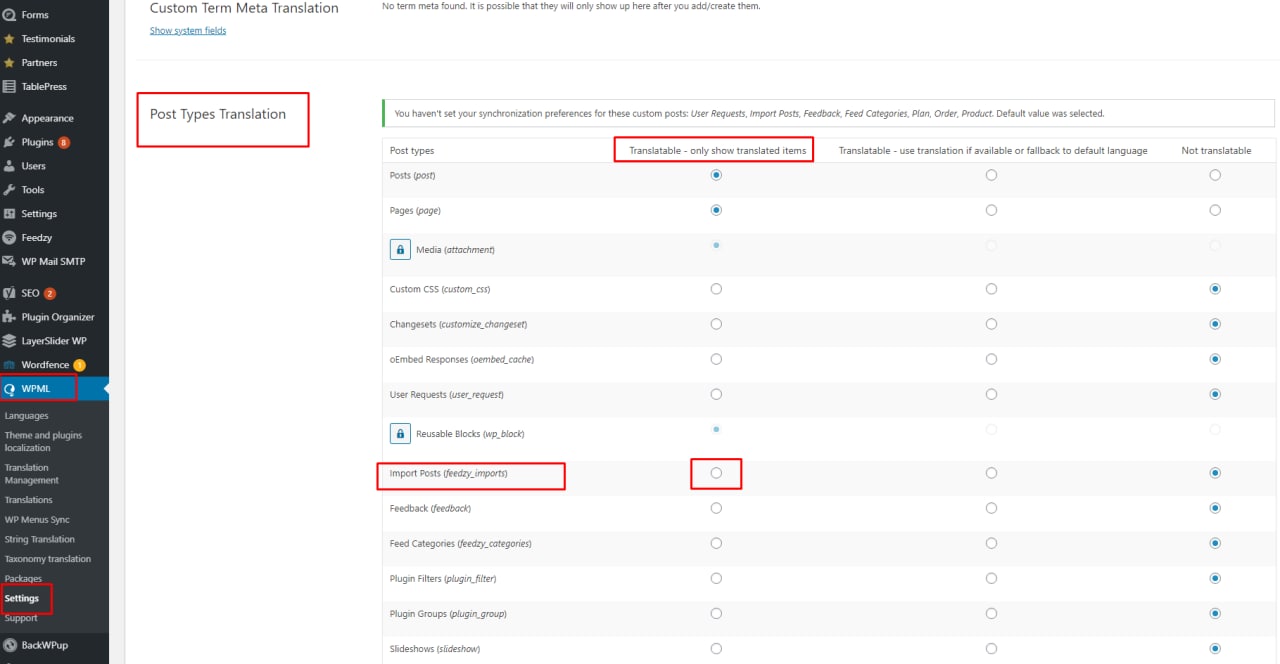Image resolution: width=1280 pixels, height=664 pixels.
Task: Select Not translatable for Posts (post)
Action: [1215, 175]
